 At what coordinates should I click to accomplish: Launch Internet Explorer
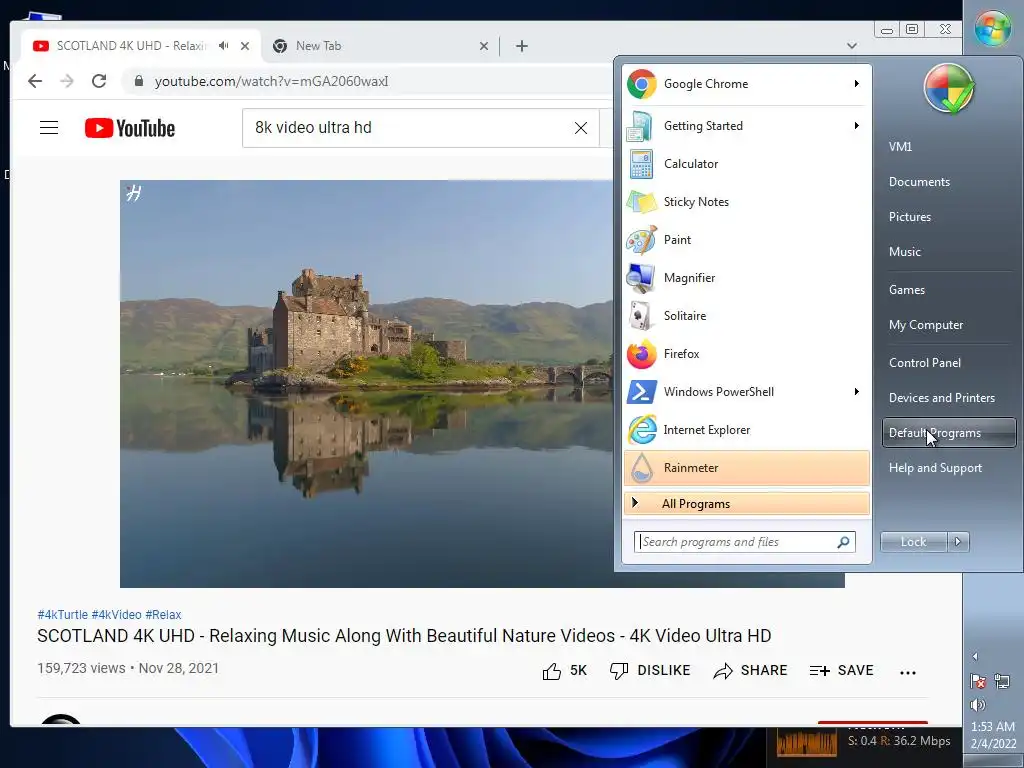pos(746,430)
